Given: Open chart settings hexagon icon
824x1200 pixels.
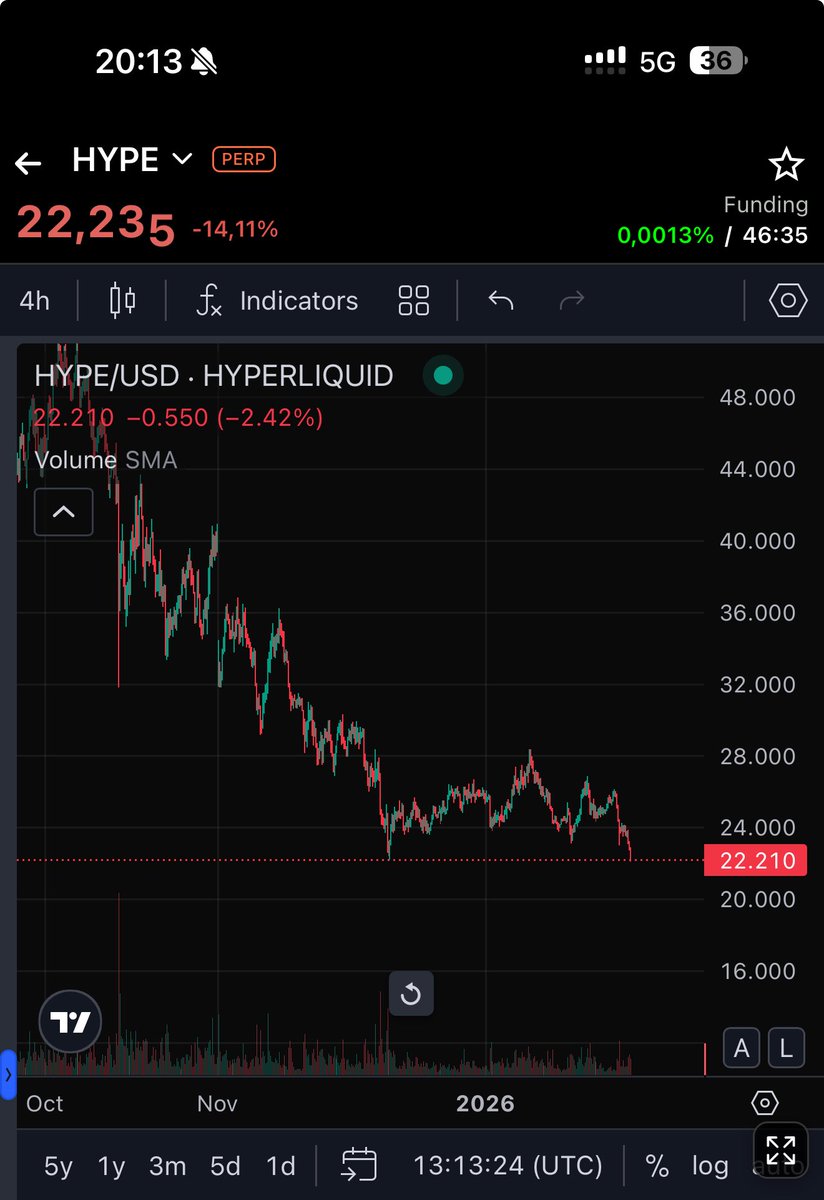Looking at the screenshot, I should point(787,300).
